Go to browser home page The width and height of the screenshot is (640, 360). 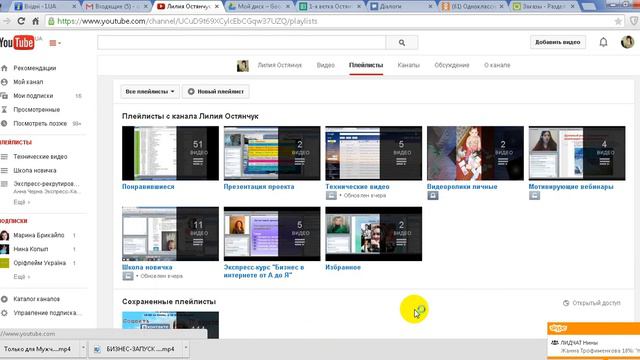pyautogui.click(x=36, y=21)
